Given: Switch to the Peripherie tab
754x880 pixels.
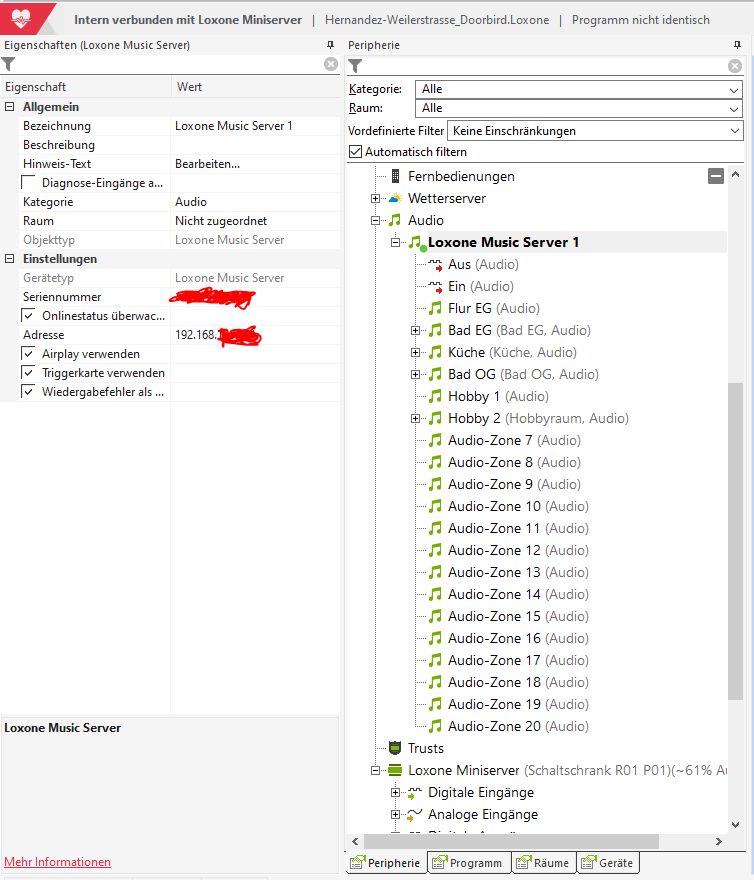Looking at the screenshot, I should [386, 863].
